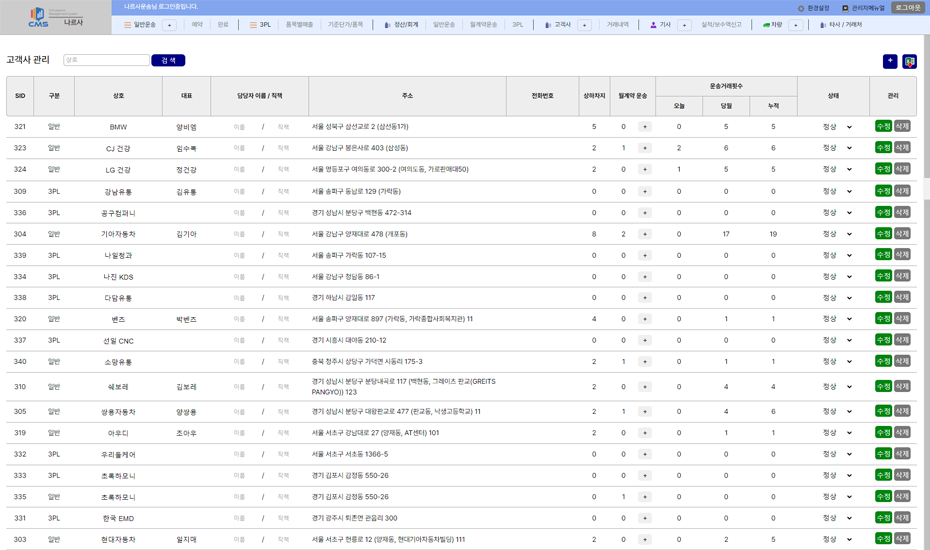Add monthly contract for 쌍용자동차 row
930x550 pixels.
pos(645,412)
